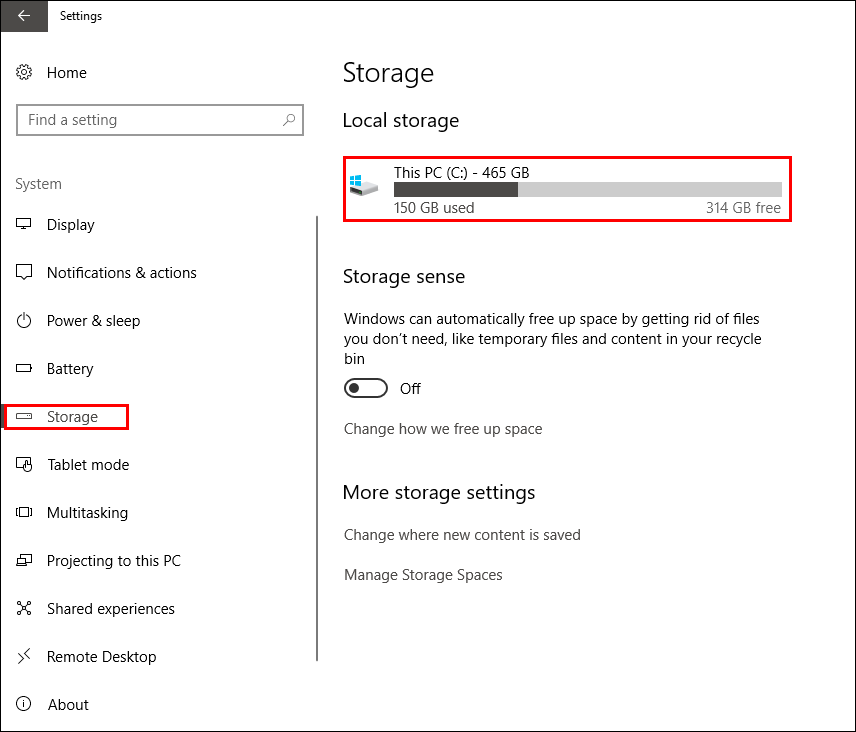Click the sidebar vertical scrollbar
Image resolution: width=856 pixels, height=732 pixels.
317,438
